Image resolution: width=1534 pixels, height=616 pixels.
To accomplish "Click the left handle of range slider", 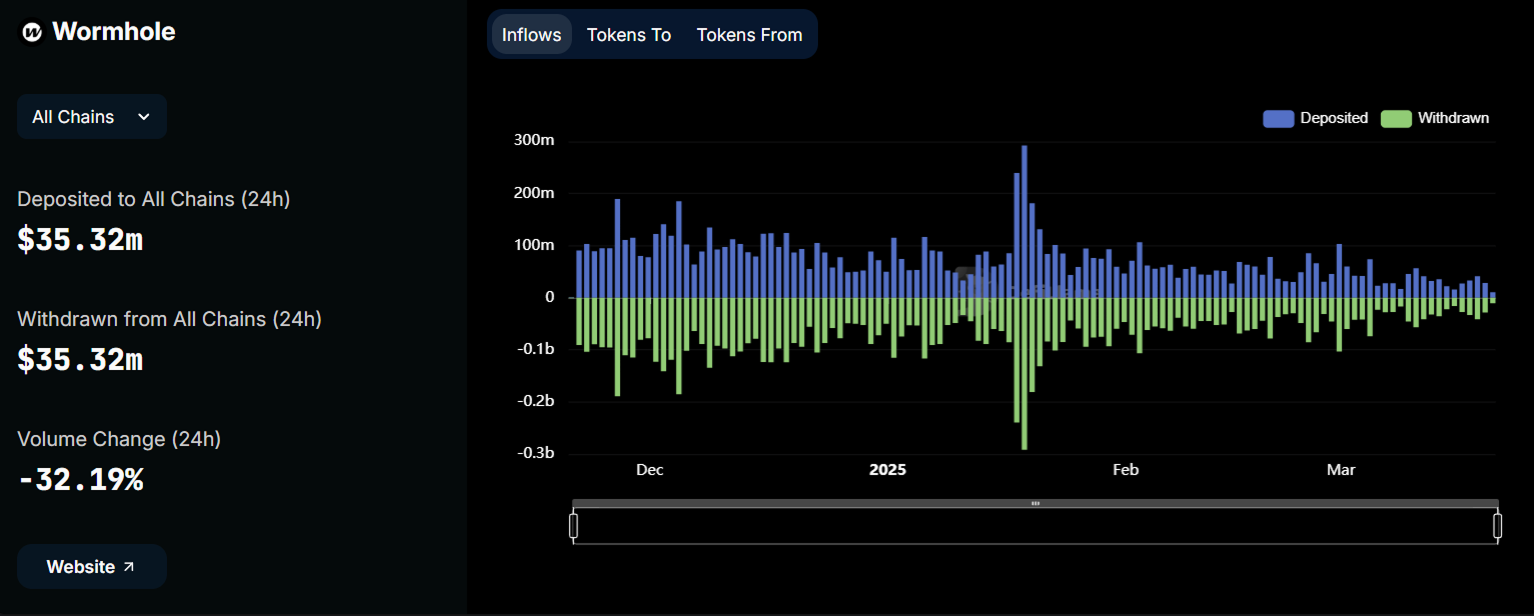I will click(x=574, y=525).
